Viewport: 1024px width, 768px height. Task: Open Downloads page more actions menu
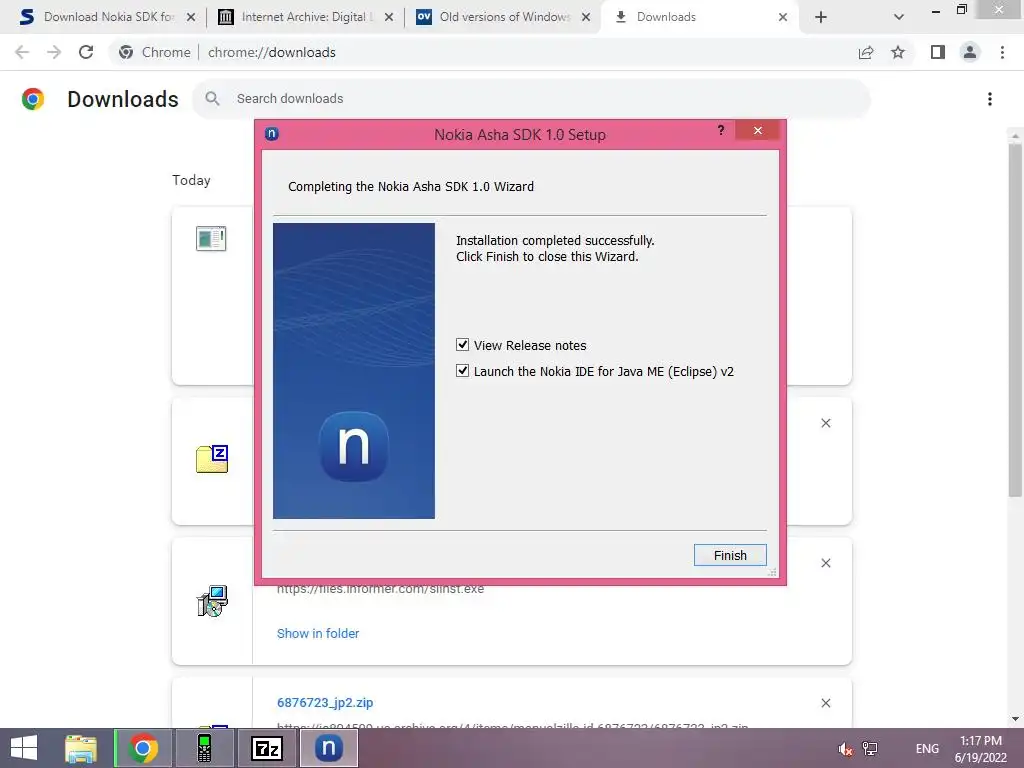[x=990, y=99]
